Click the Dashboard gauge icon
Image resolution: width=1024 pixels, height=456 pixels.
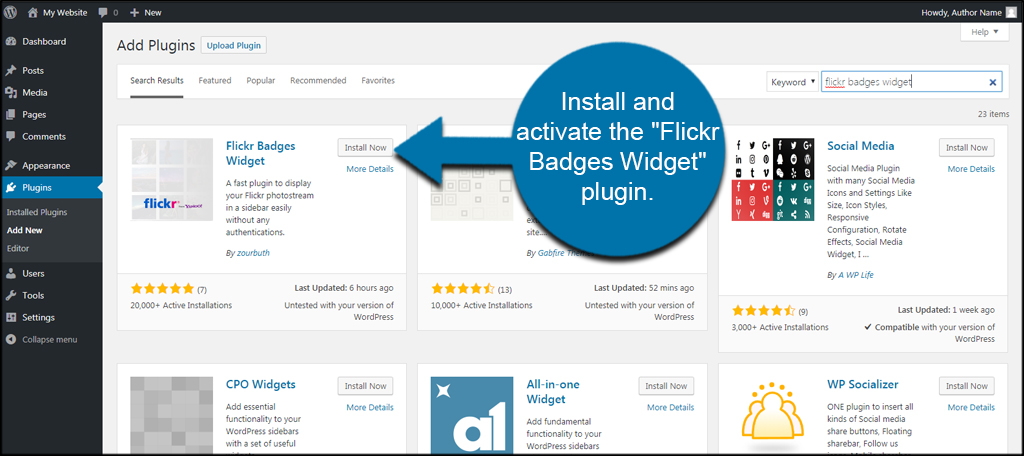coord(10,42)
